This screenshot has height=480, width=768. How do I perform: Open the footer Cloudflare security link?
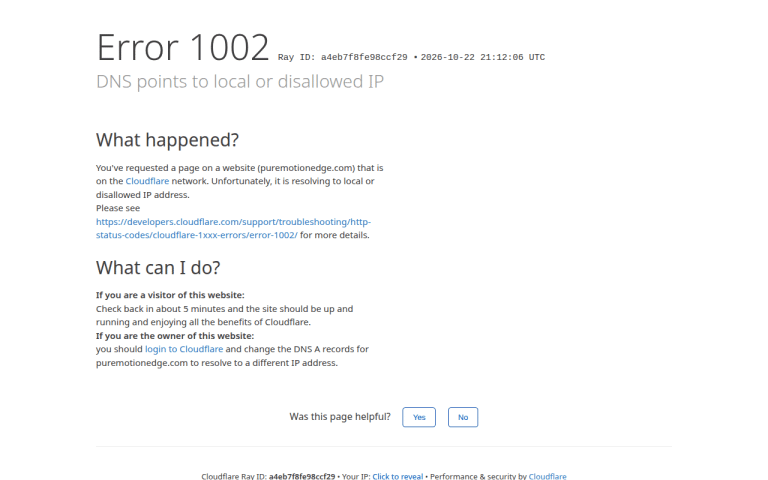point(547,476)
